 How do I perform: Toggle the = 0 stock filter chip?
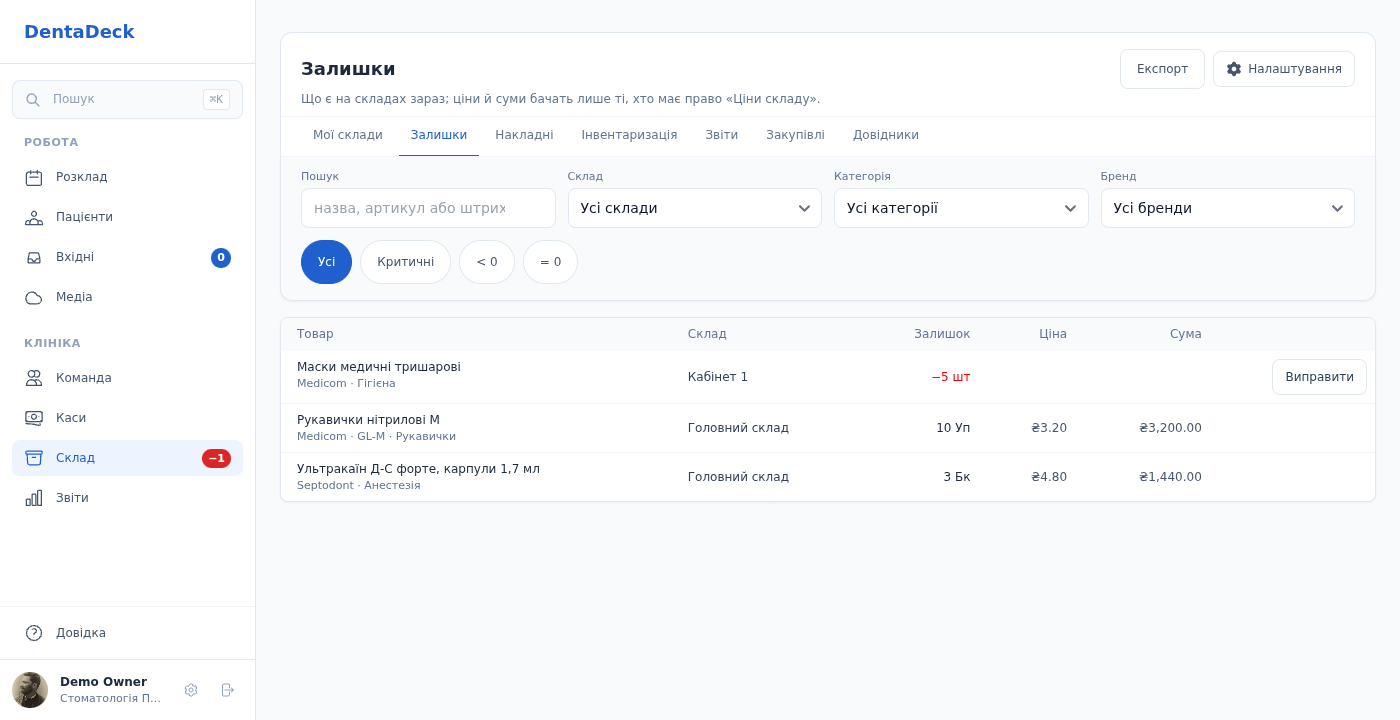[550, 262]
